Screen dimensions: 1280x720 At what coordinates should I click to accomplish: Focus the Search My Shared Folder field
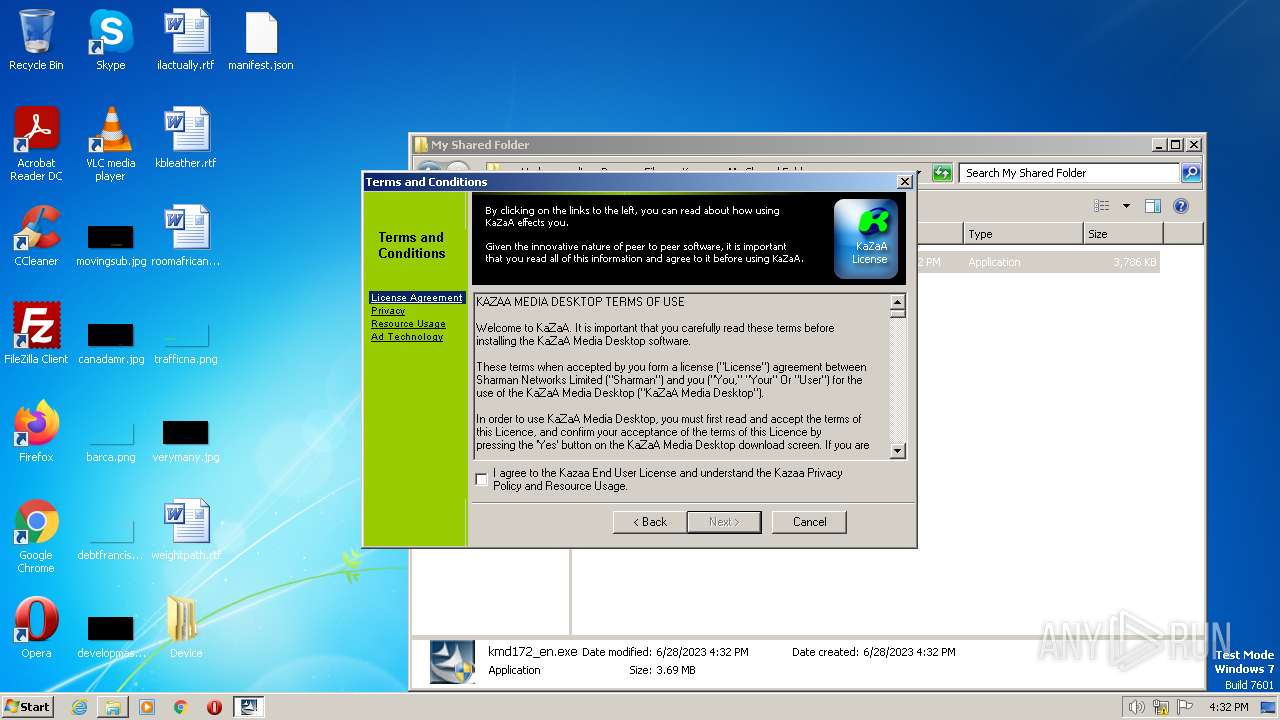point(1069,173)
